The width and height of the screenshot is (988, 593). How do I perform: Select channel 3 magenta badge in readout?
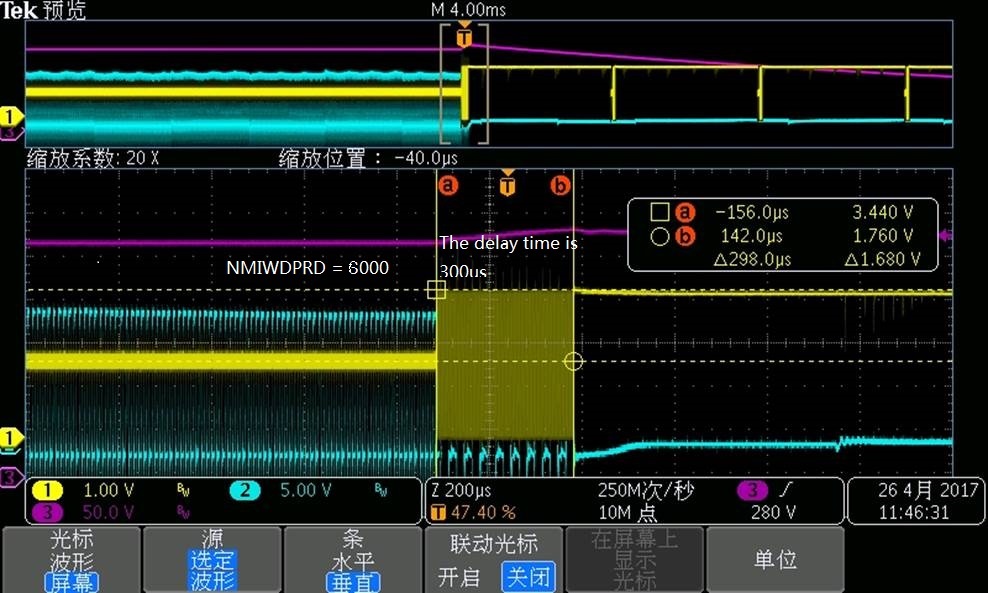47,512
